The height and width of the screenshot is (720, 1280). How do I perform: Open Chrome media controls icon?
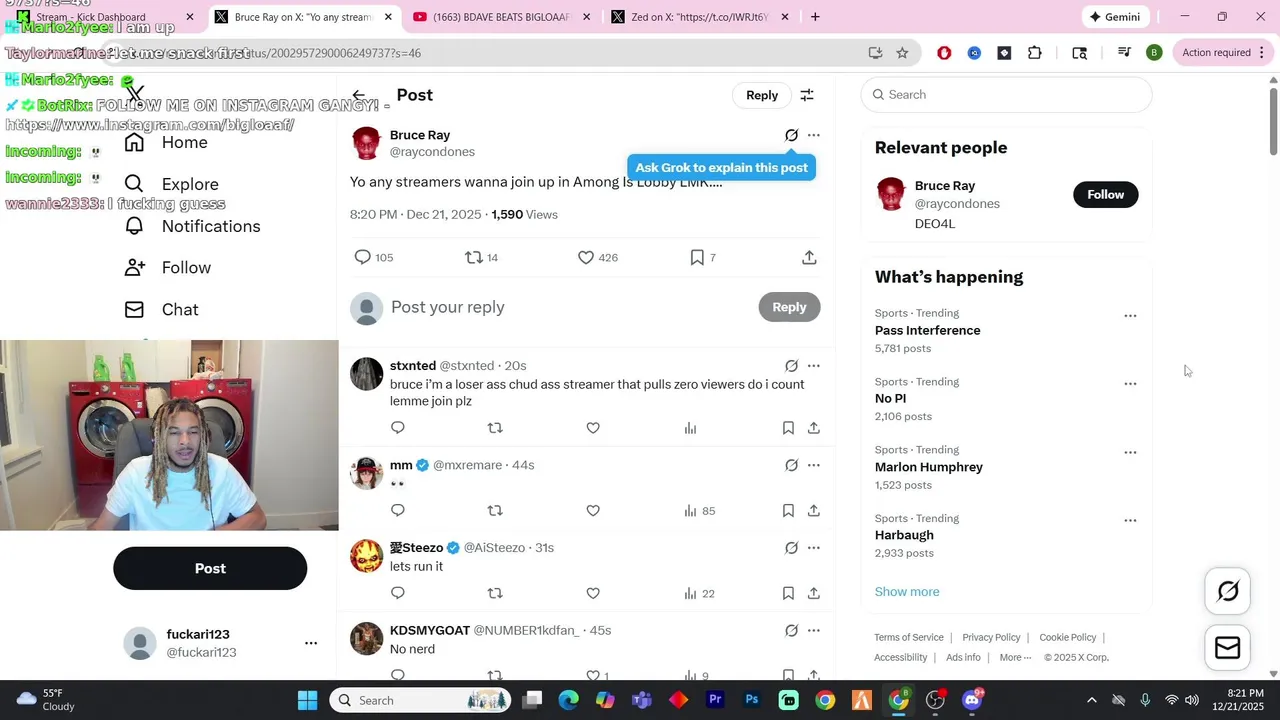pos(1124,53)
